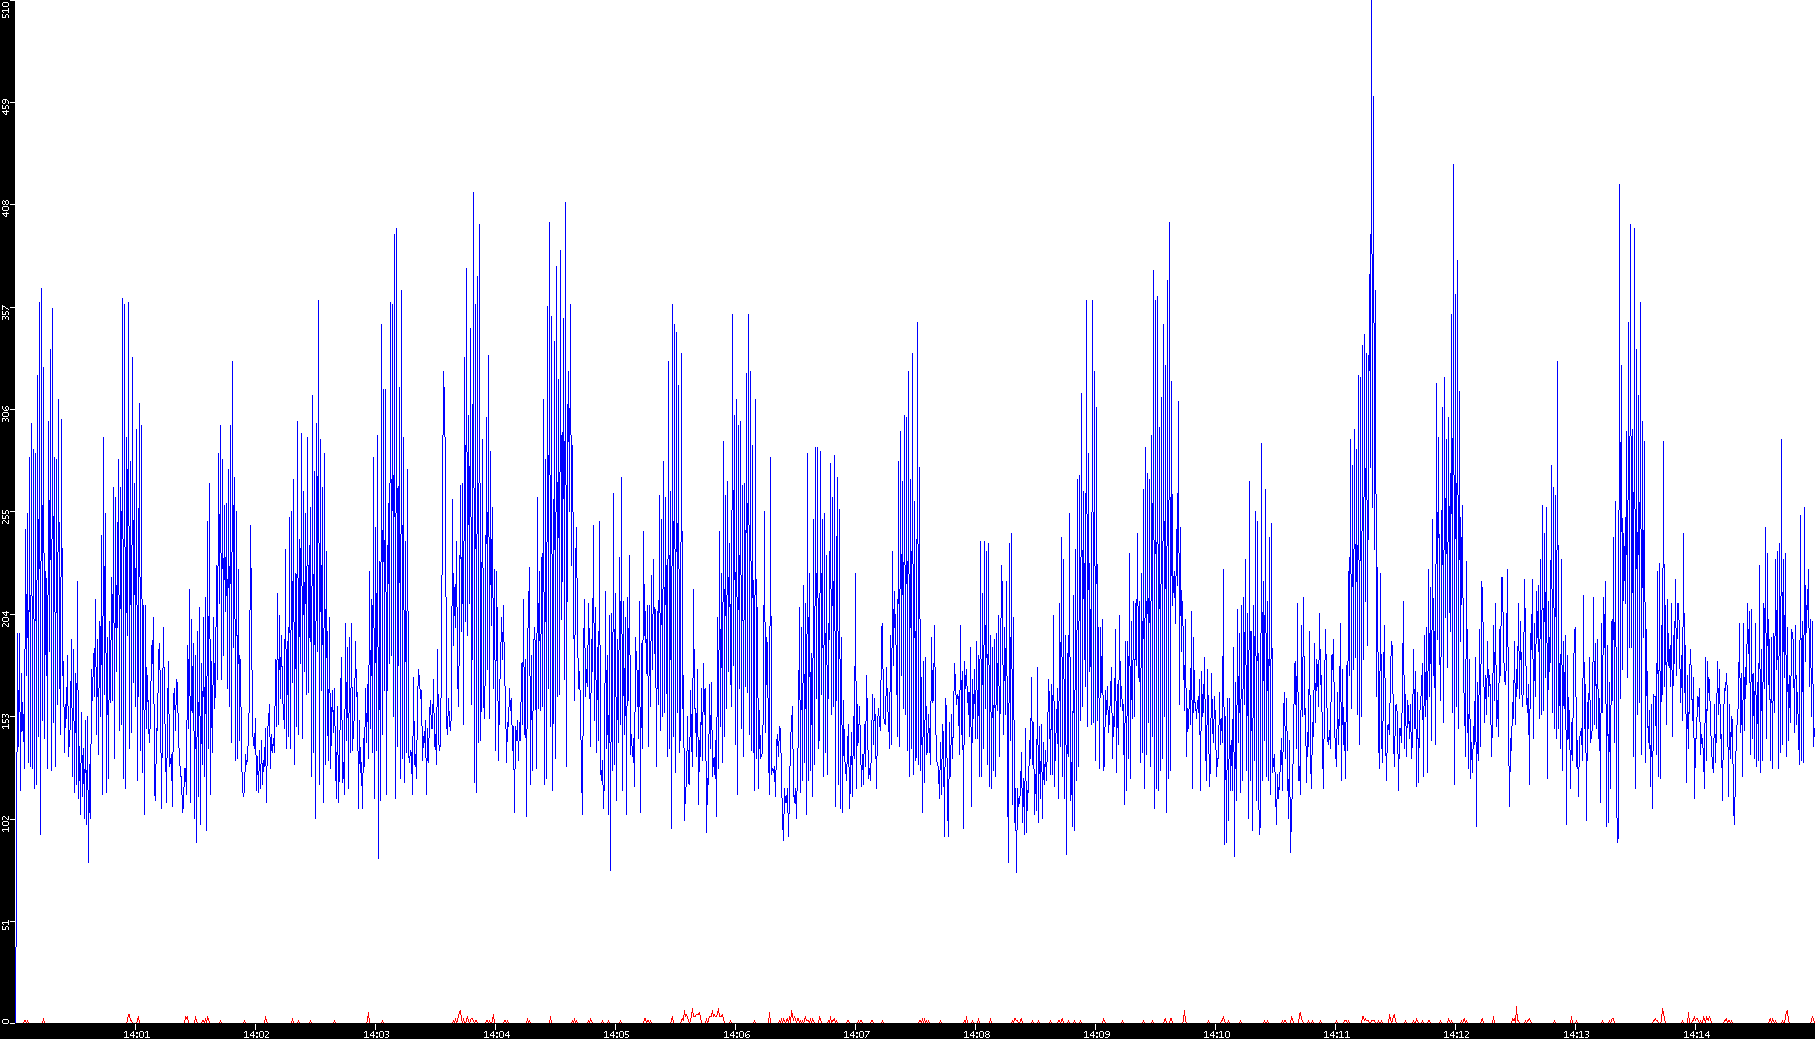Click the 14:01 time label
This screenshot has width=1815, height=1039.
pyautogui.click(x=136, y=1033)
